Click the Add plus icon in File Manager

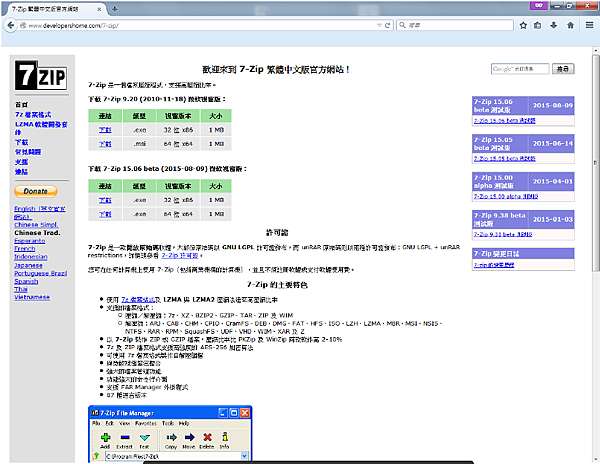click(105, 437)
